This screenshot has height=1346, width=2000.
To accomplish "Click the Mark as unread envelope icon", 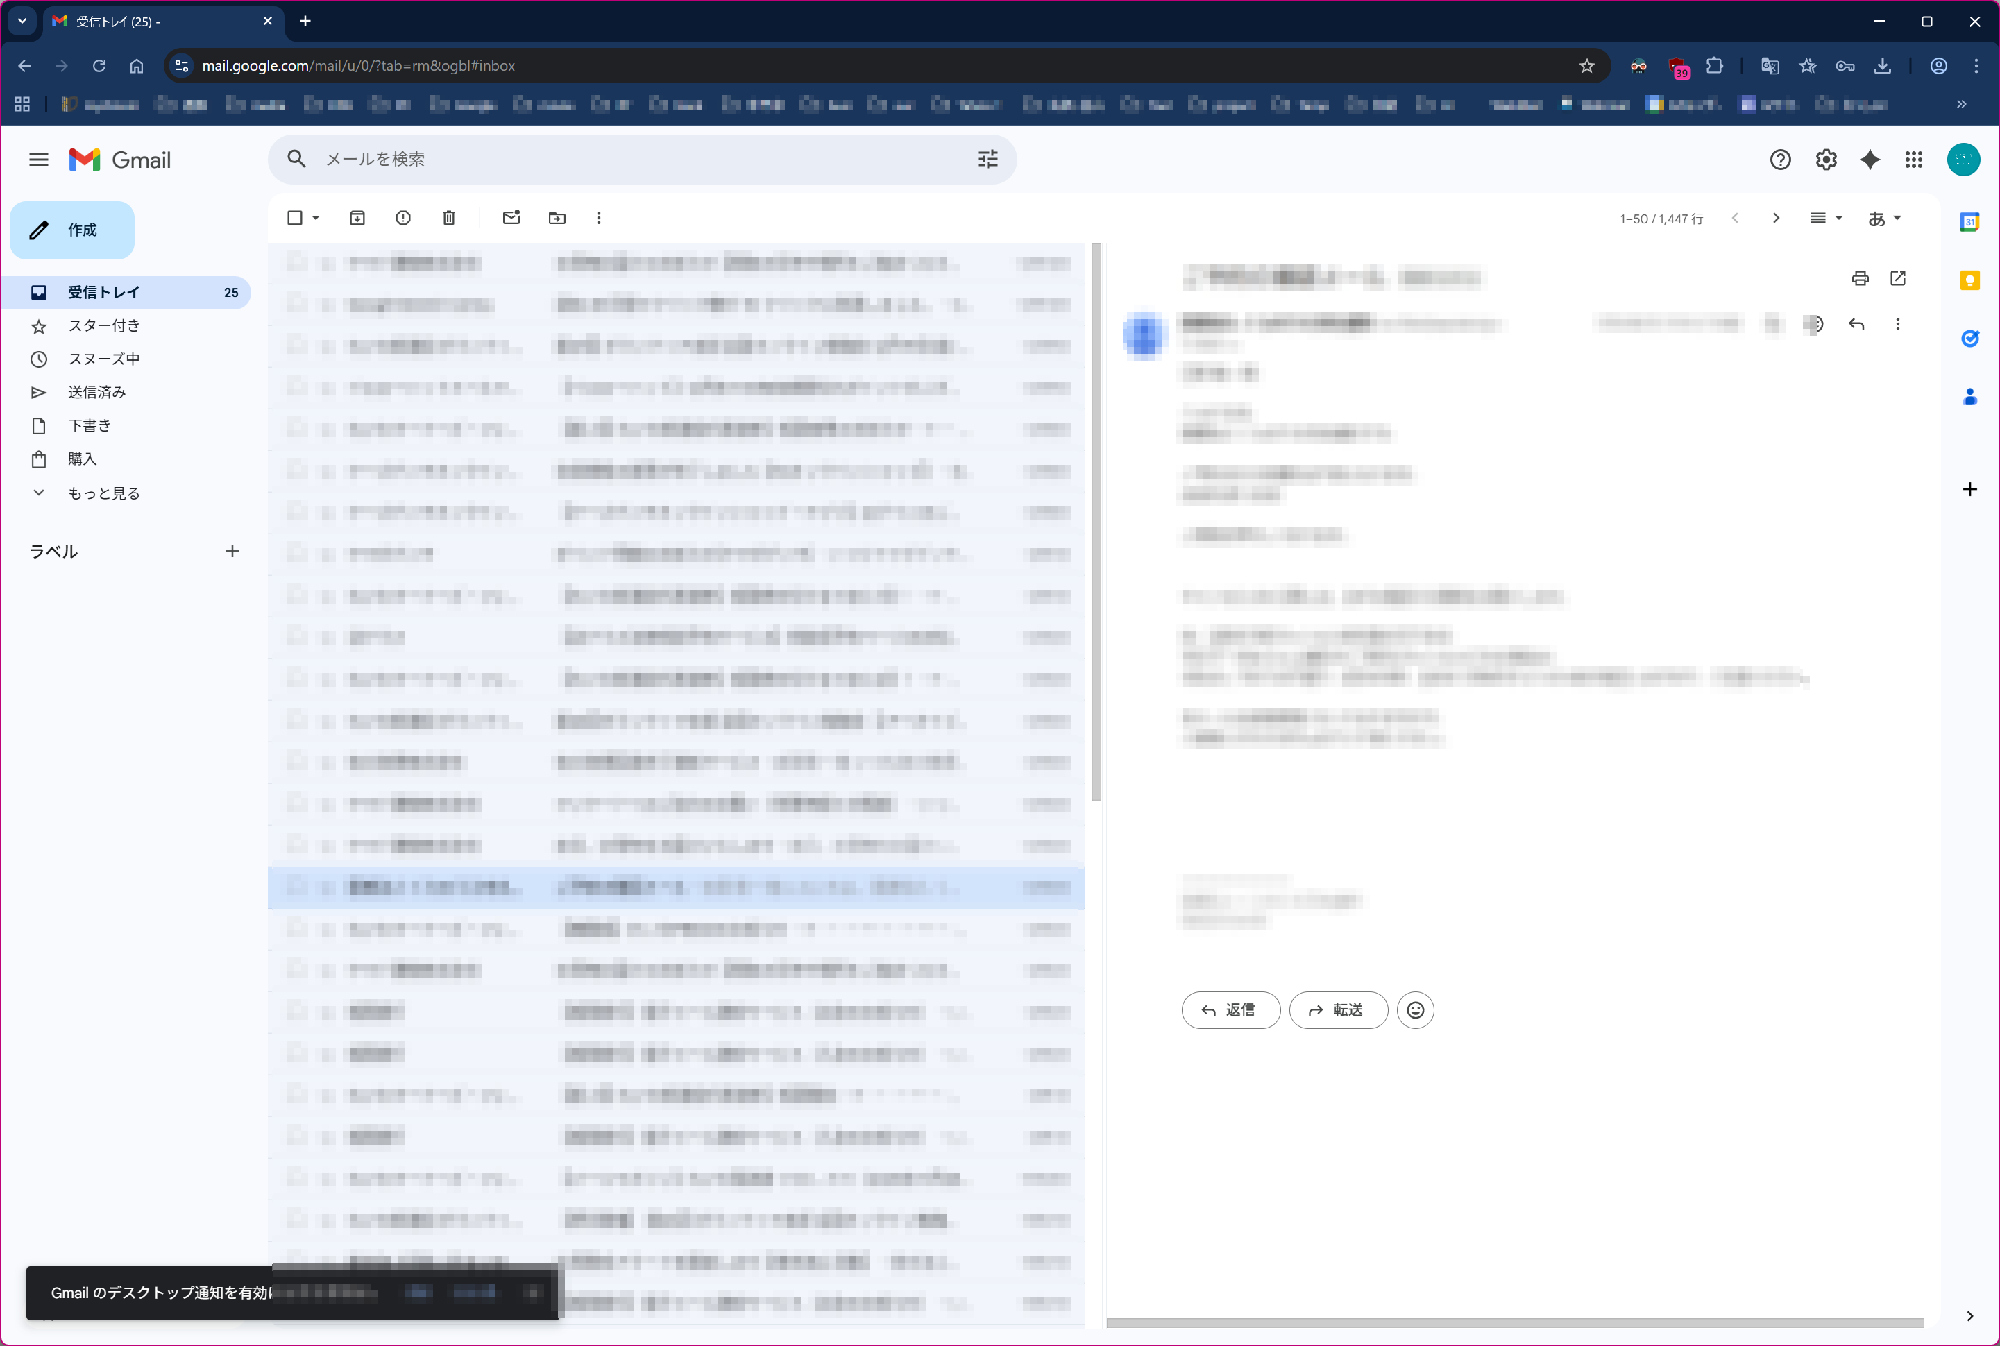I will point(511,218).
